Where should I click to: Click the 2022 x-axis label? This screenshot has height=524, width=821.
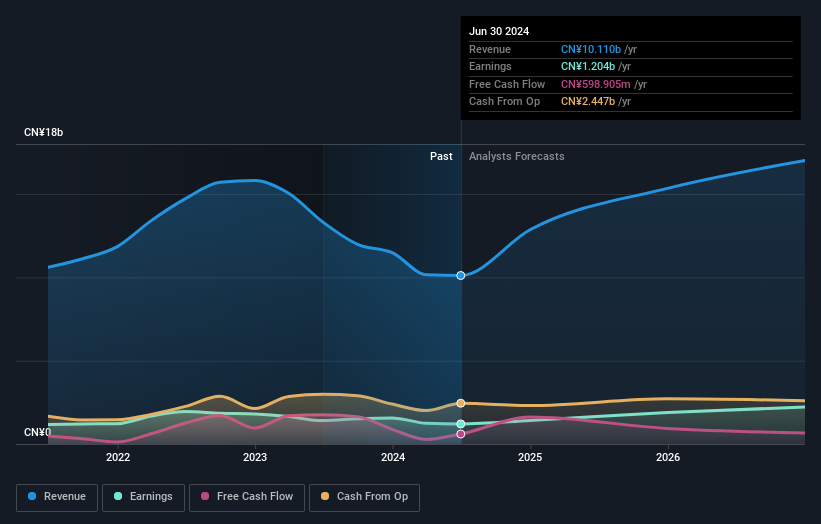(118, 457)
